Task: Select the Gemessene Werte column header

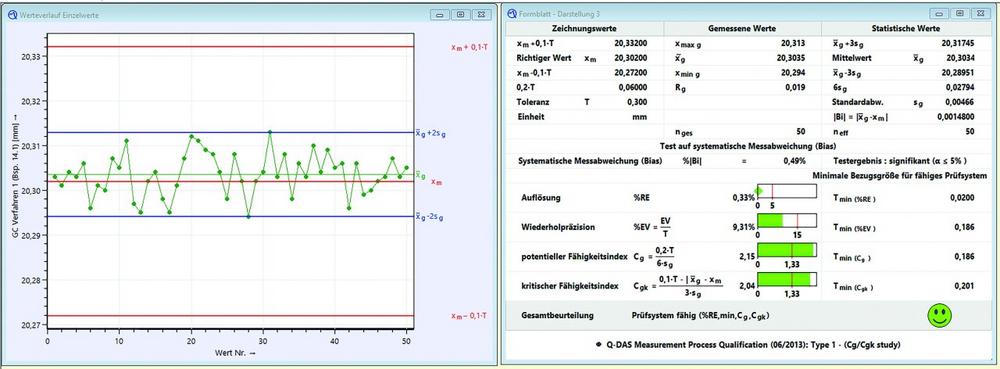Action: (742, 29)
